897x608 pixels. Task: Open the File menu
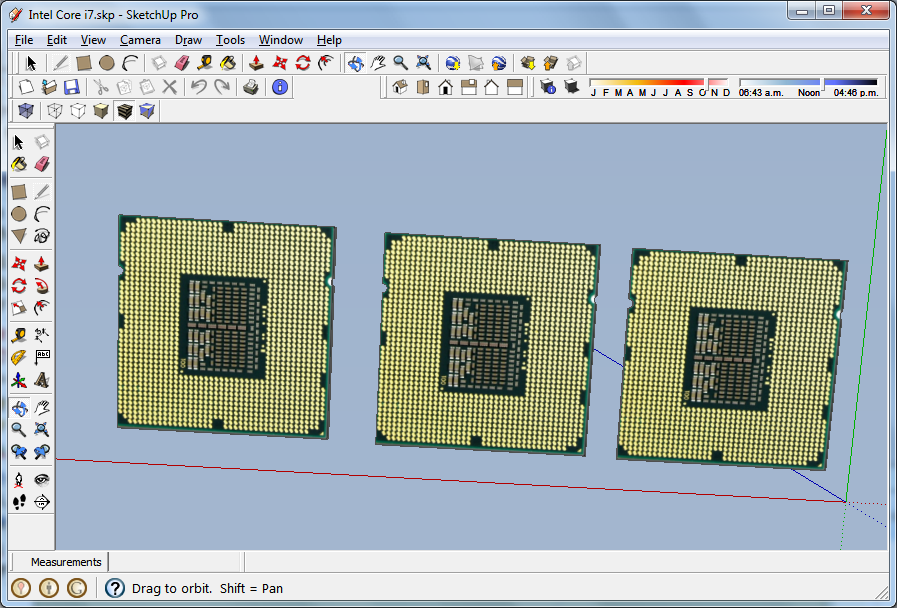tap(23, 40)
